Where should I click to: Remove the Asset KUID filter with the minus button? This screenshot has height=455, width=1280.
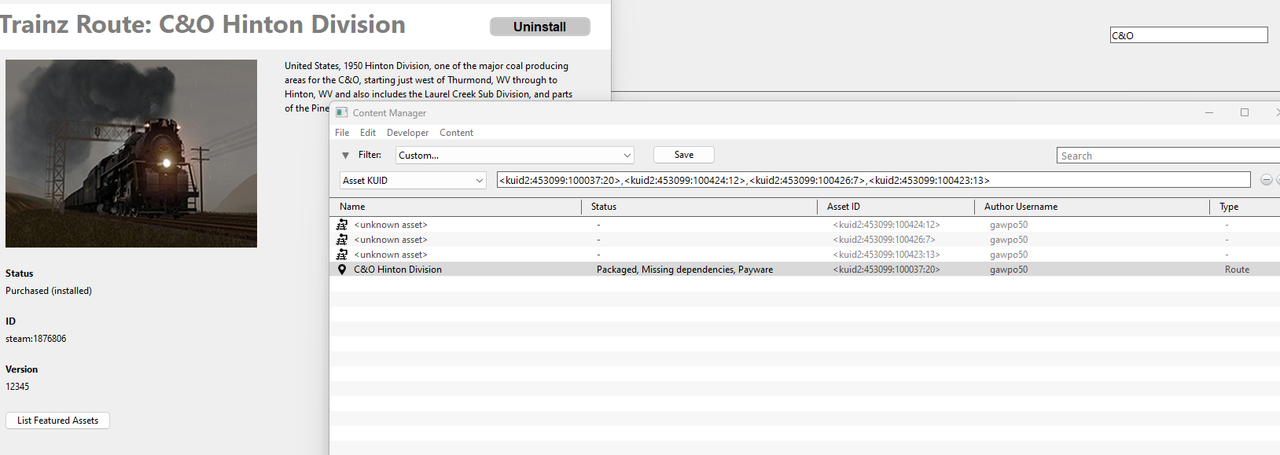[1265, 180]
